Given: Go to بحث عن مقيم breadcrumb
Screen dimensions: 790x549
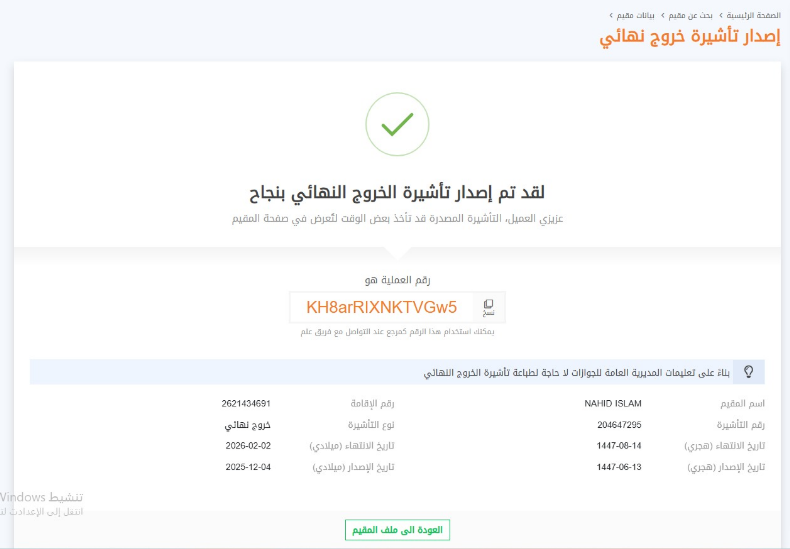Looking at the screenshot, I should click(691, 16).
